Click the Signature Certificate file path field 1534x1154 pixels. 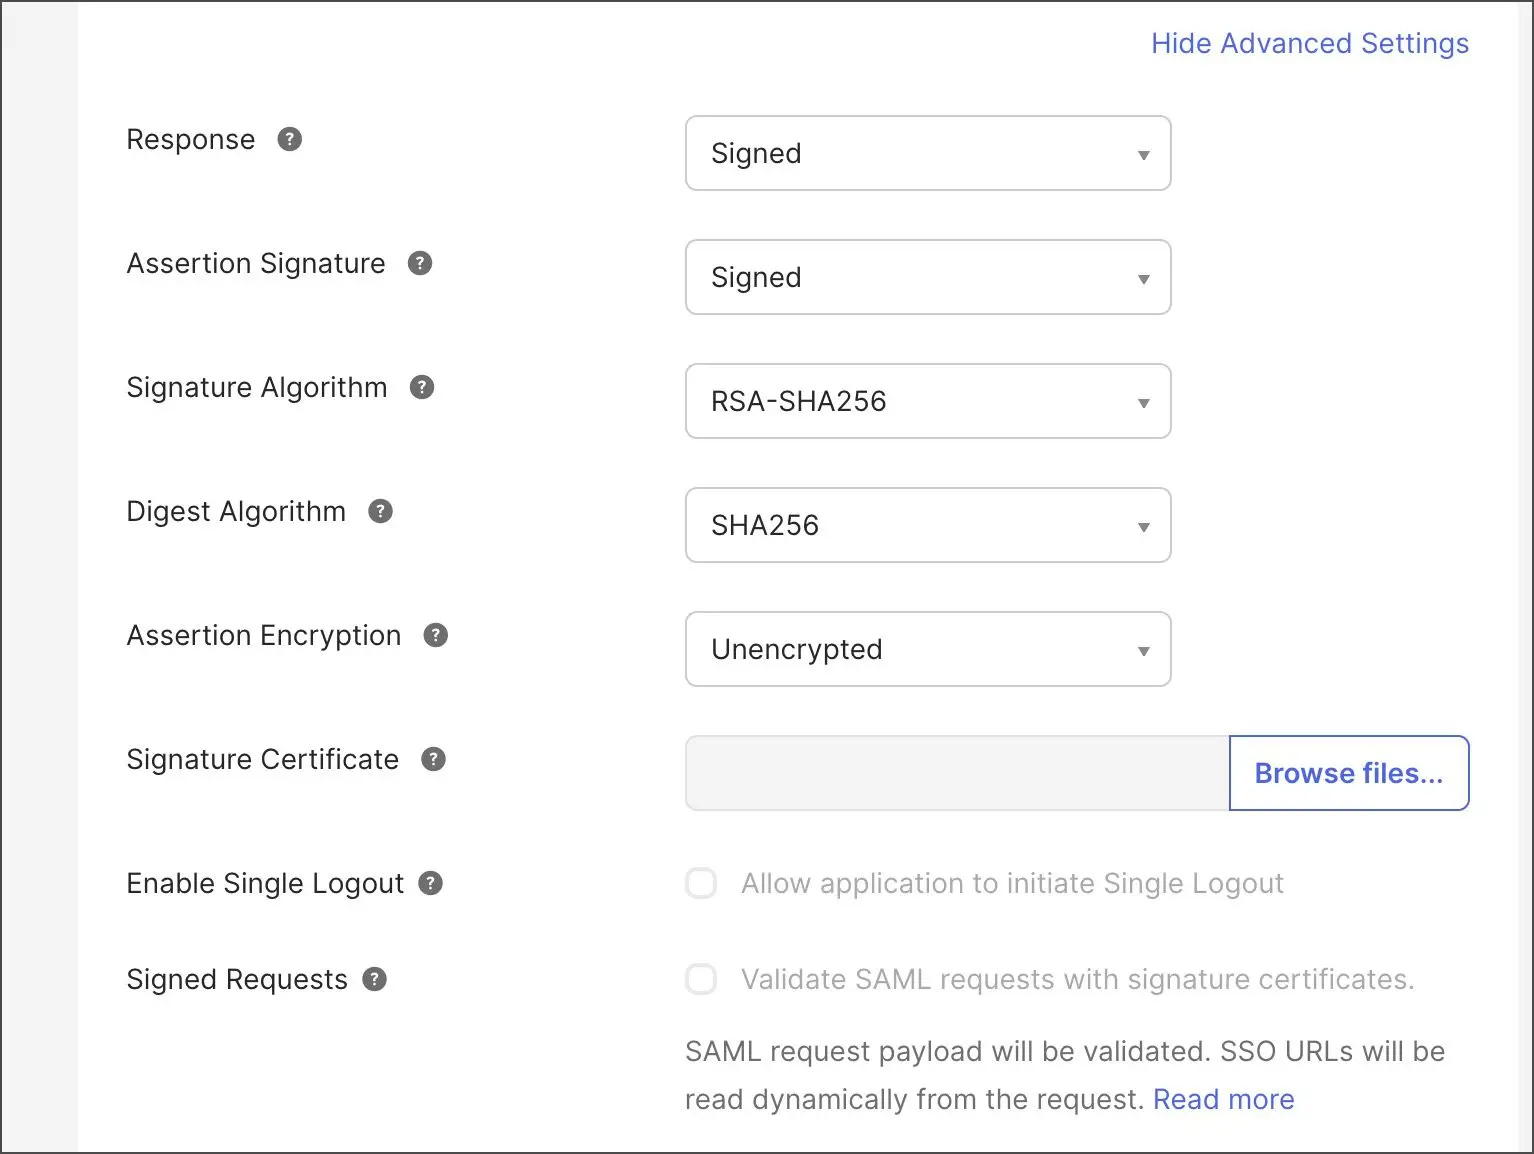click(957, 773)
